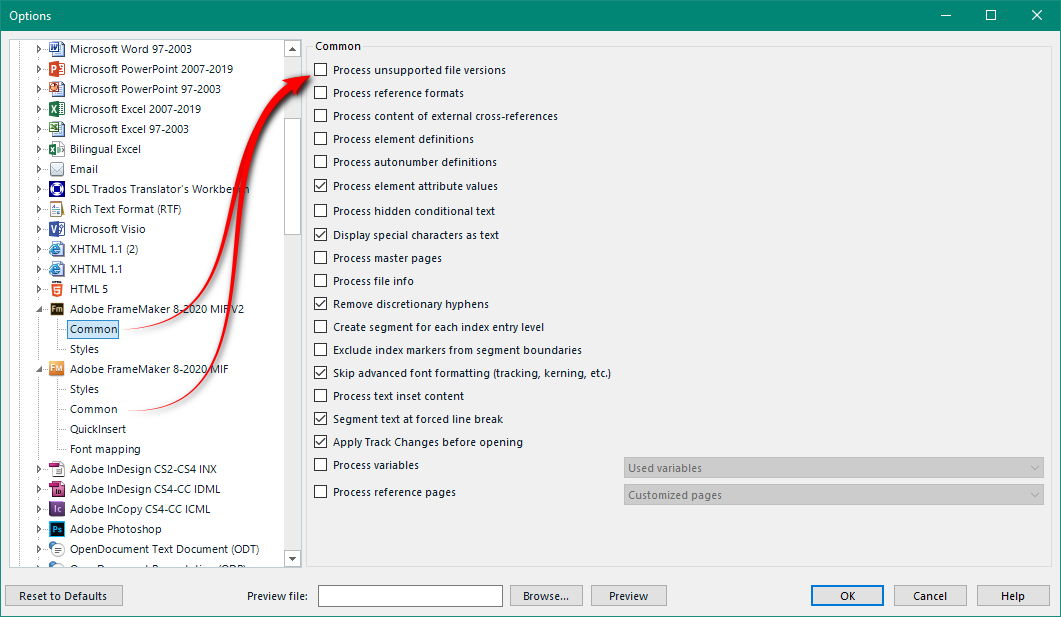Disable Display special characters as text

[x=321, y=235]
